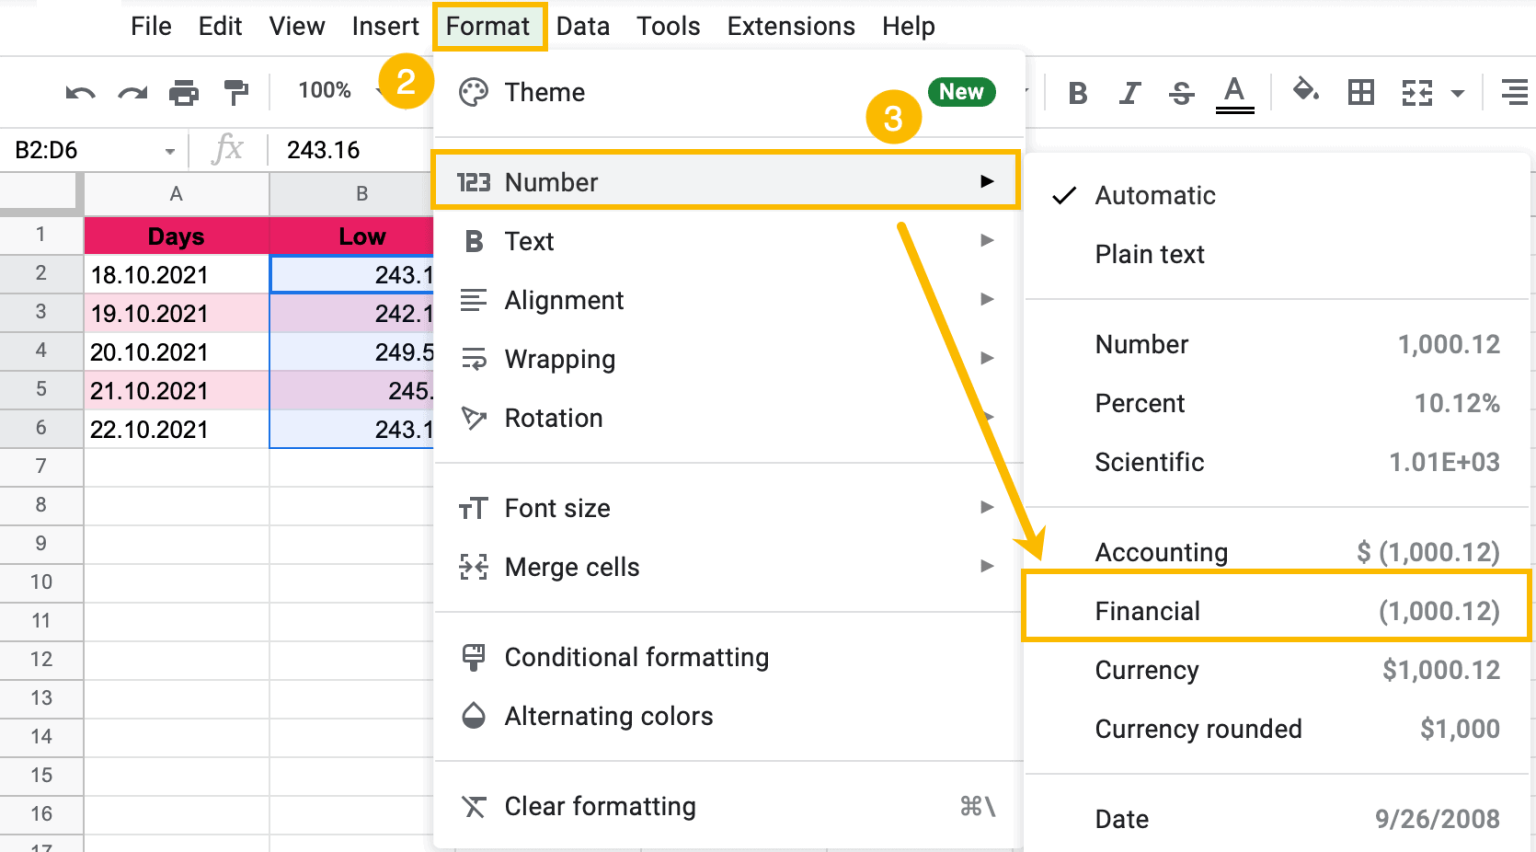Expand the Merge cells submenu

pos(572,567)
